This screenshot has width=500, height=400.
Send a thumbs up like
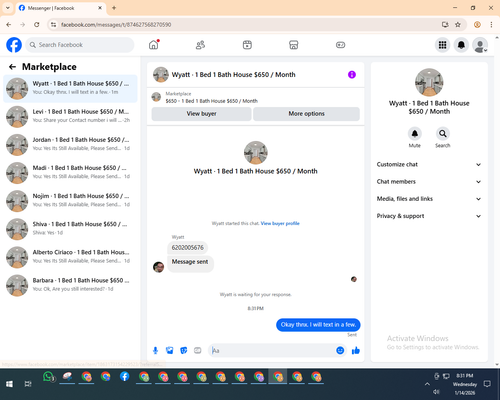pos(356,350)
